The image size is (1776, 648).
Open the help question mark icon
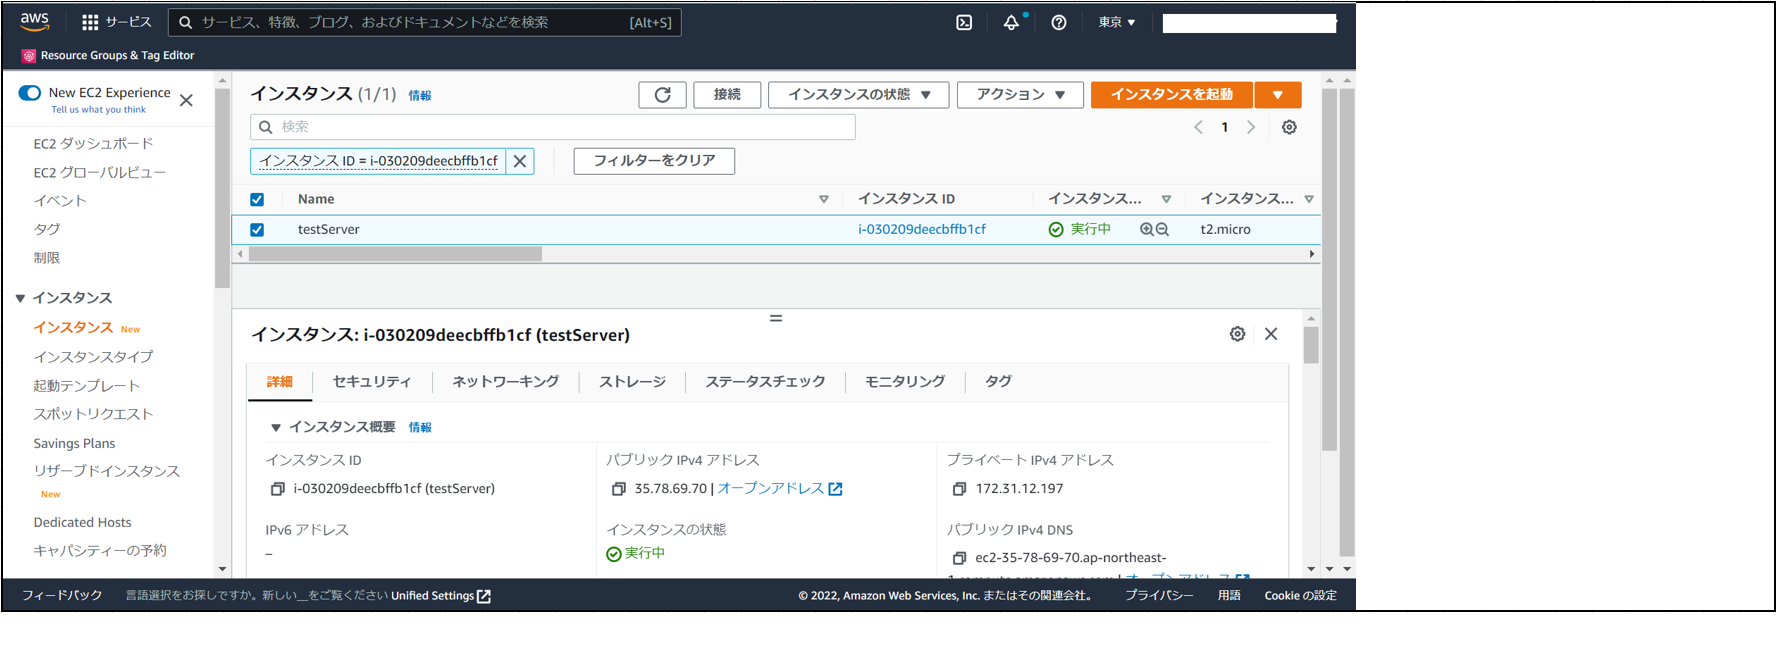point(1059,22)
